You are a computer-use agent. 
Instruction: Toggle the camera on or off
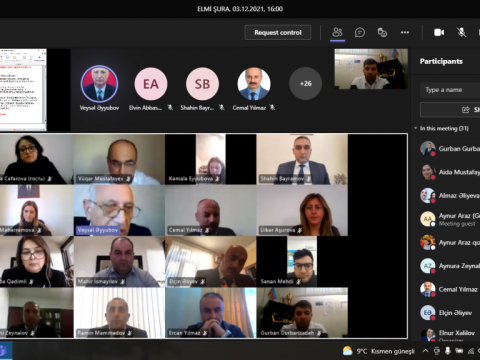tap(439, 32)
